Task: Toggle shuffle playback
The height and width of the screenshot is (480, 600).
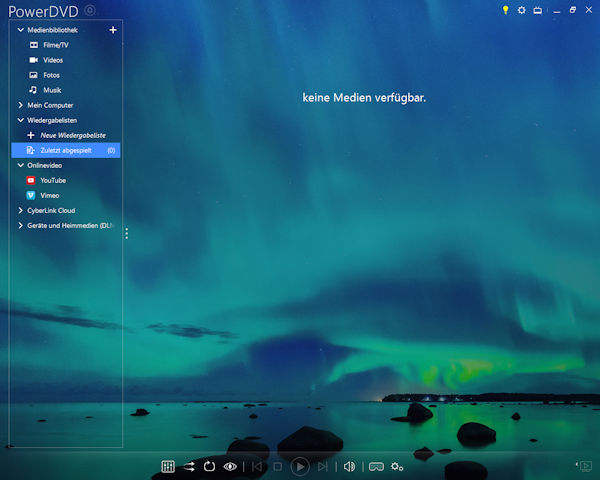Action: (189, 466)
